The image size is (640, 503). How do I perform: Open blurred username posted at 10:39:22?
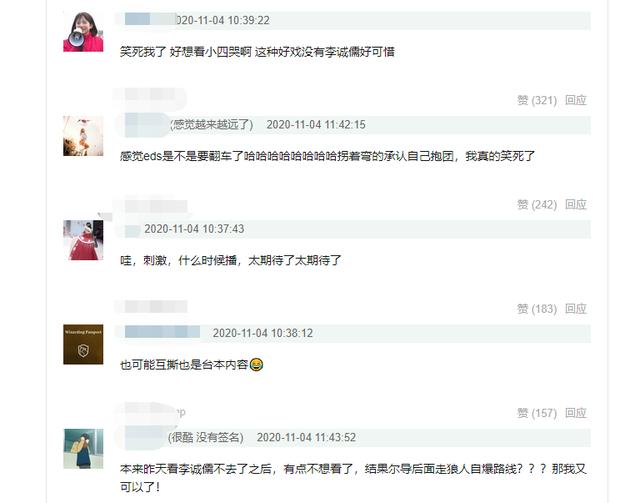149,20
